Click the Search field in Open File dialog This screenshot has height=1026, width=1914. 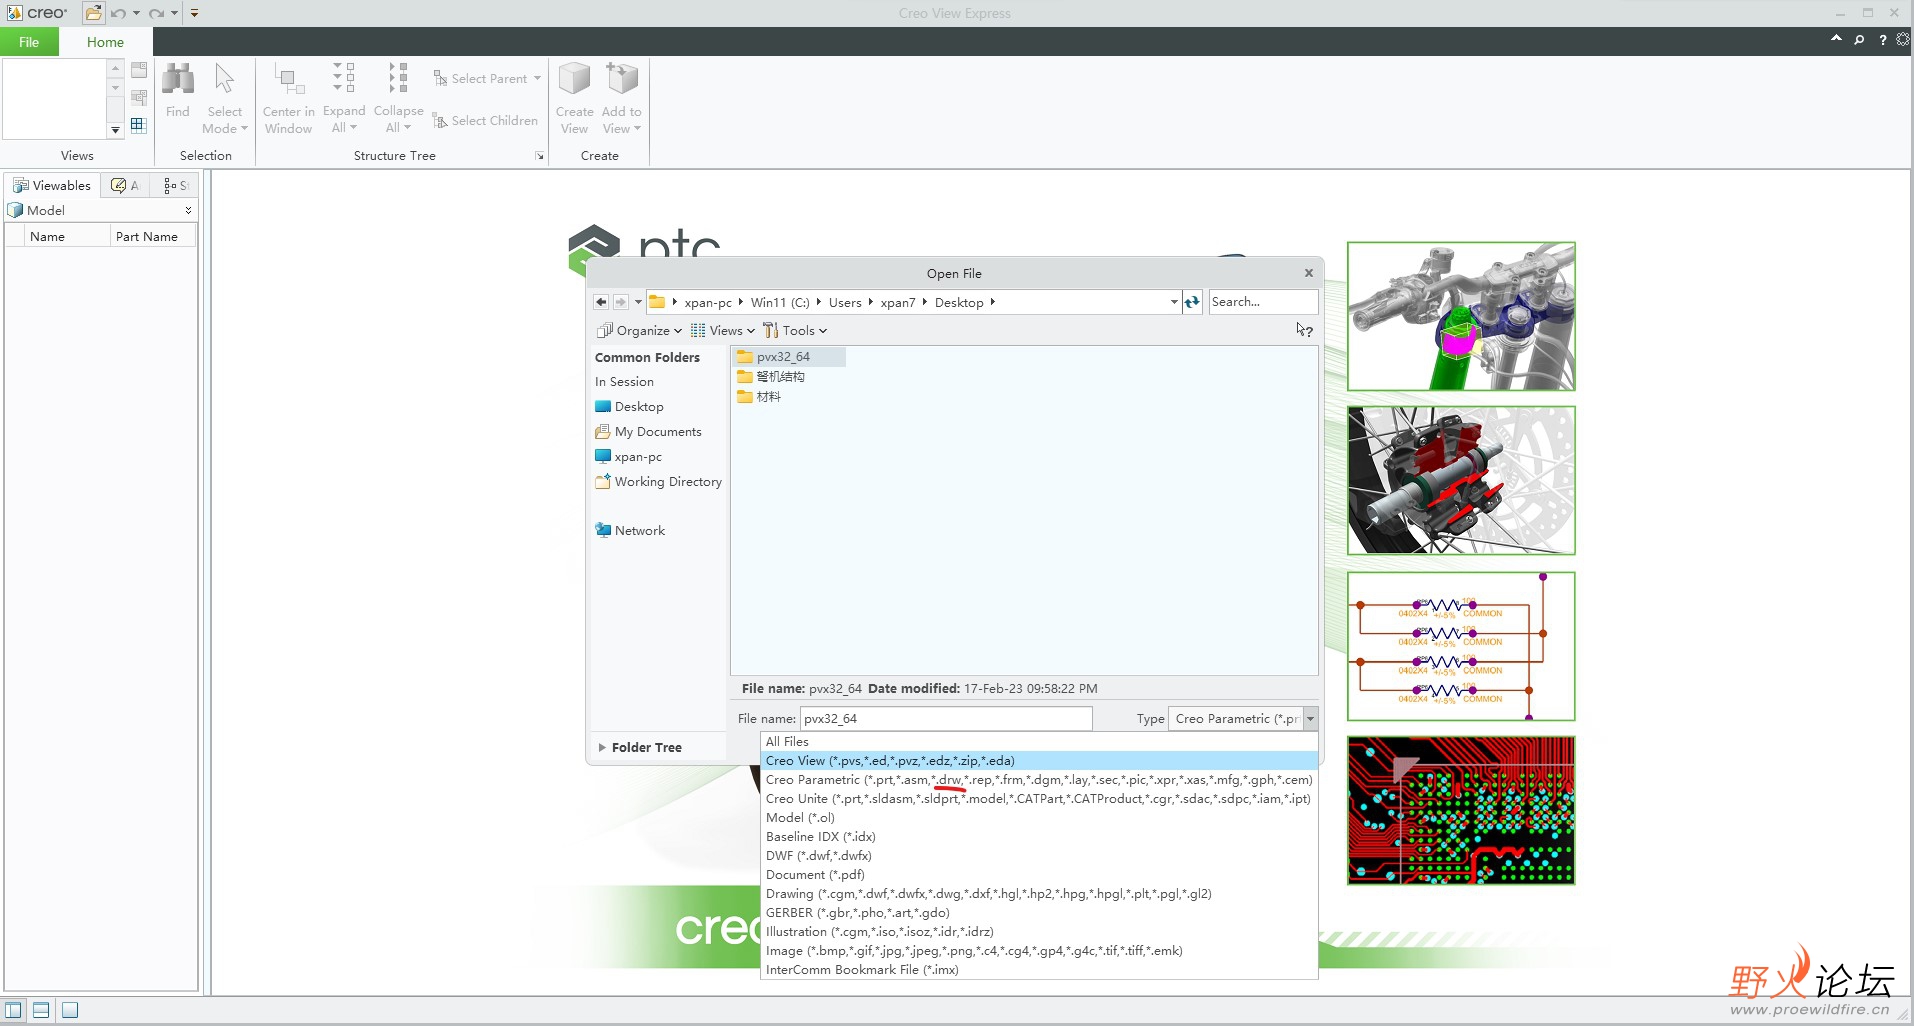click(1263, 302)
